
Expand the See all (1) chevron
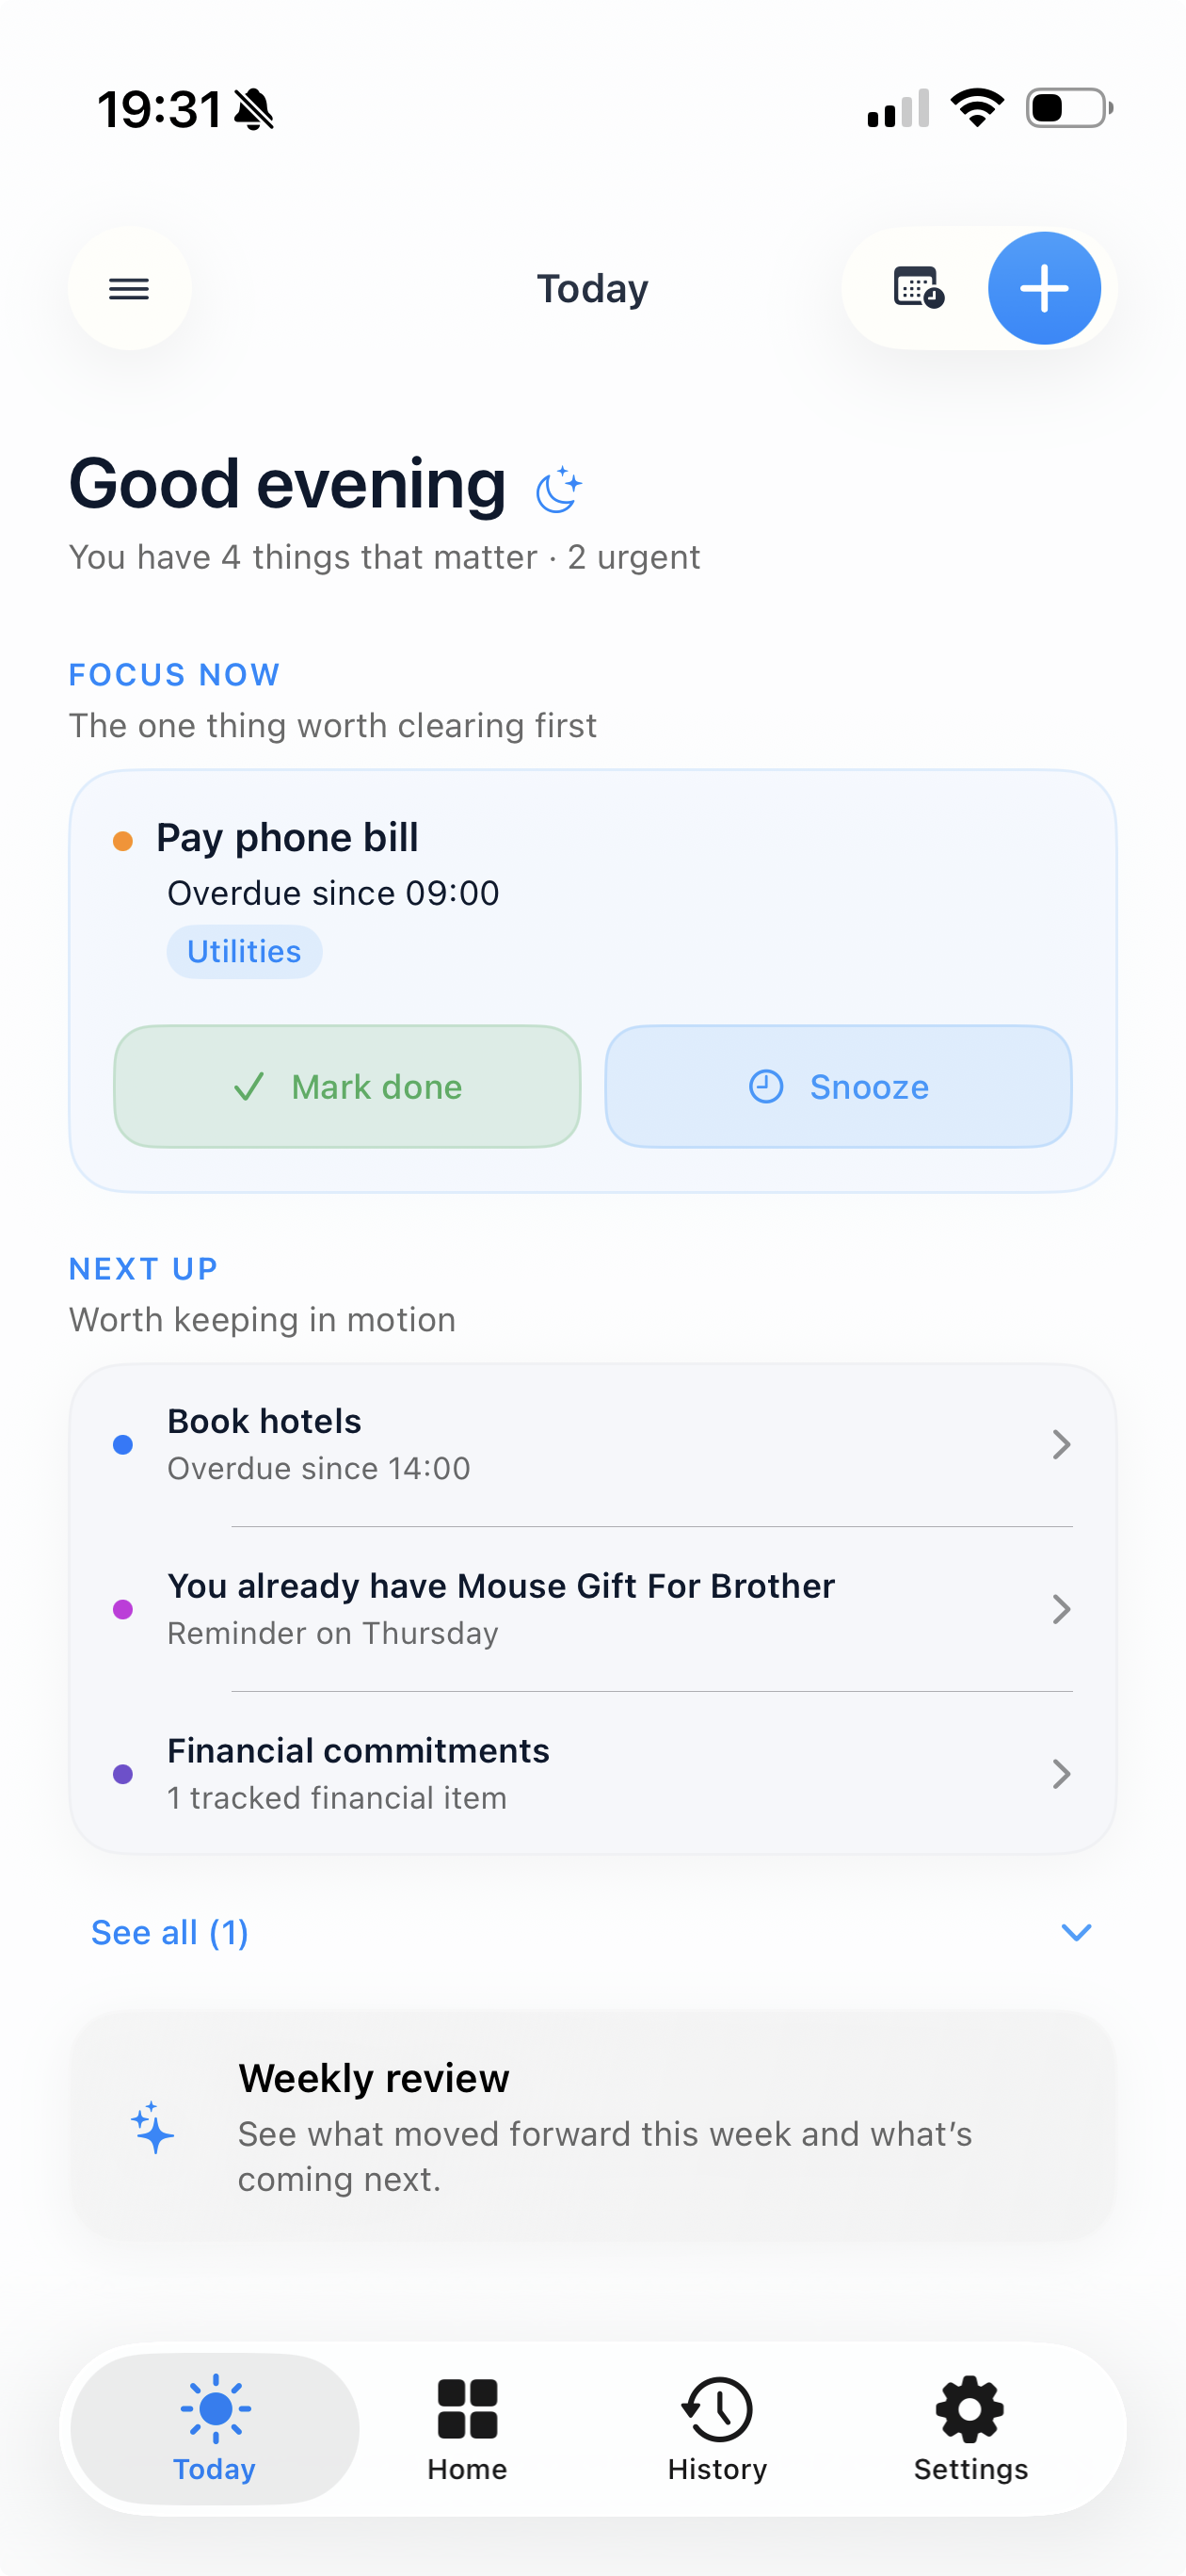[1075, 1932]
